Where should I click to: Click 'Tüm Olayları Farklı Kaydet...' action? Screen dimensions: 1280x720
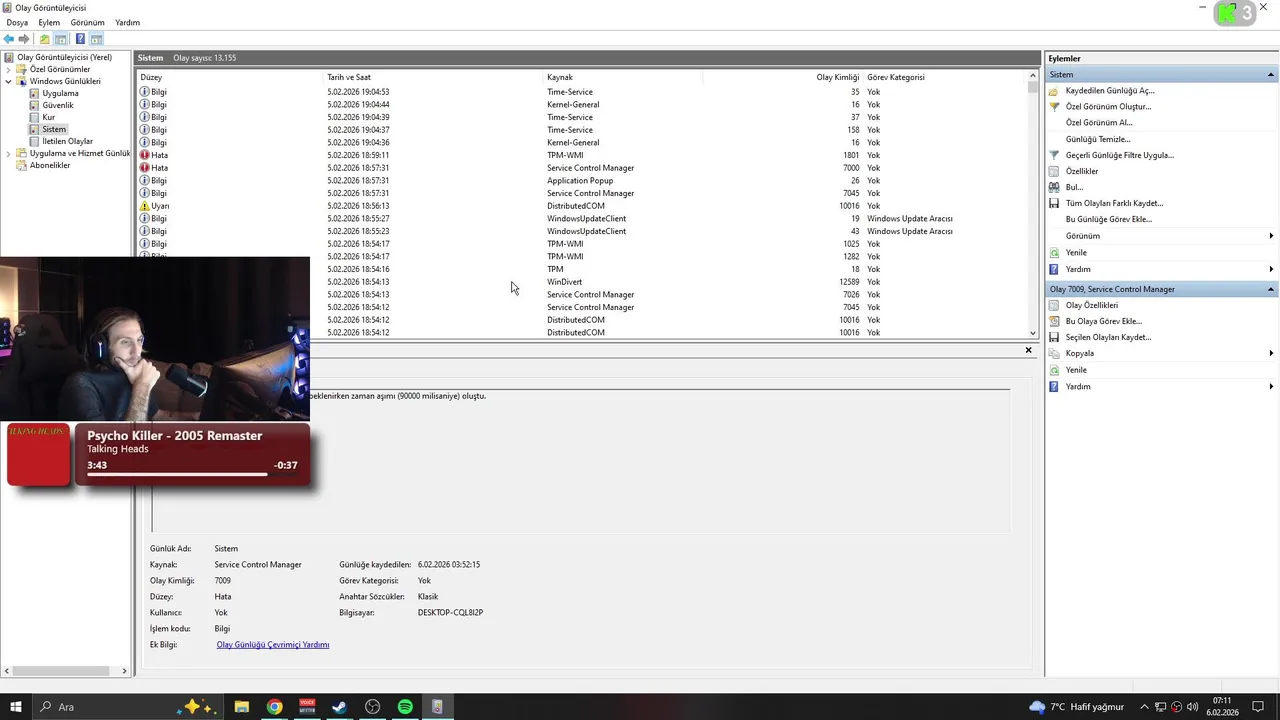pyautogui.click(x=1114, y=203)
